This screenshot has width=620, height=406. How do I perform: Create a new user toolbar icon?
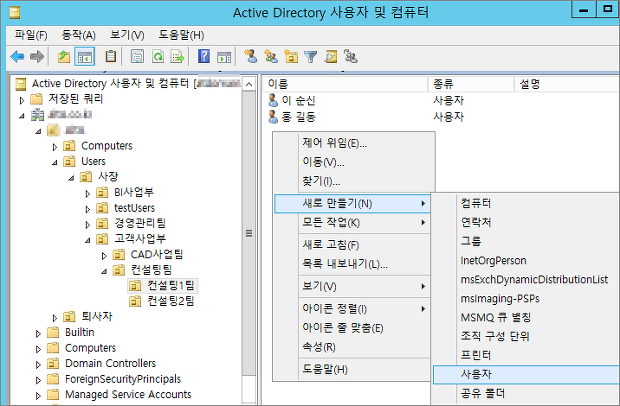[x=251, y=57]
